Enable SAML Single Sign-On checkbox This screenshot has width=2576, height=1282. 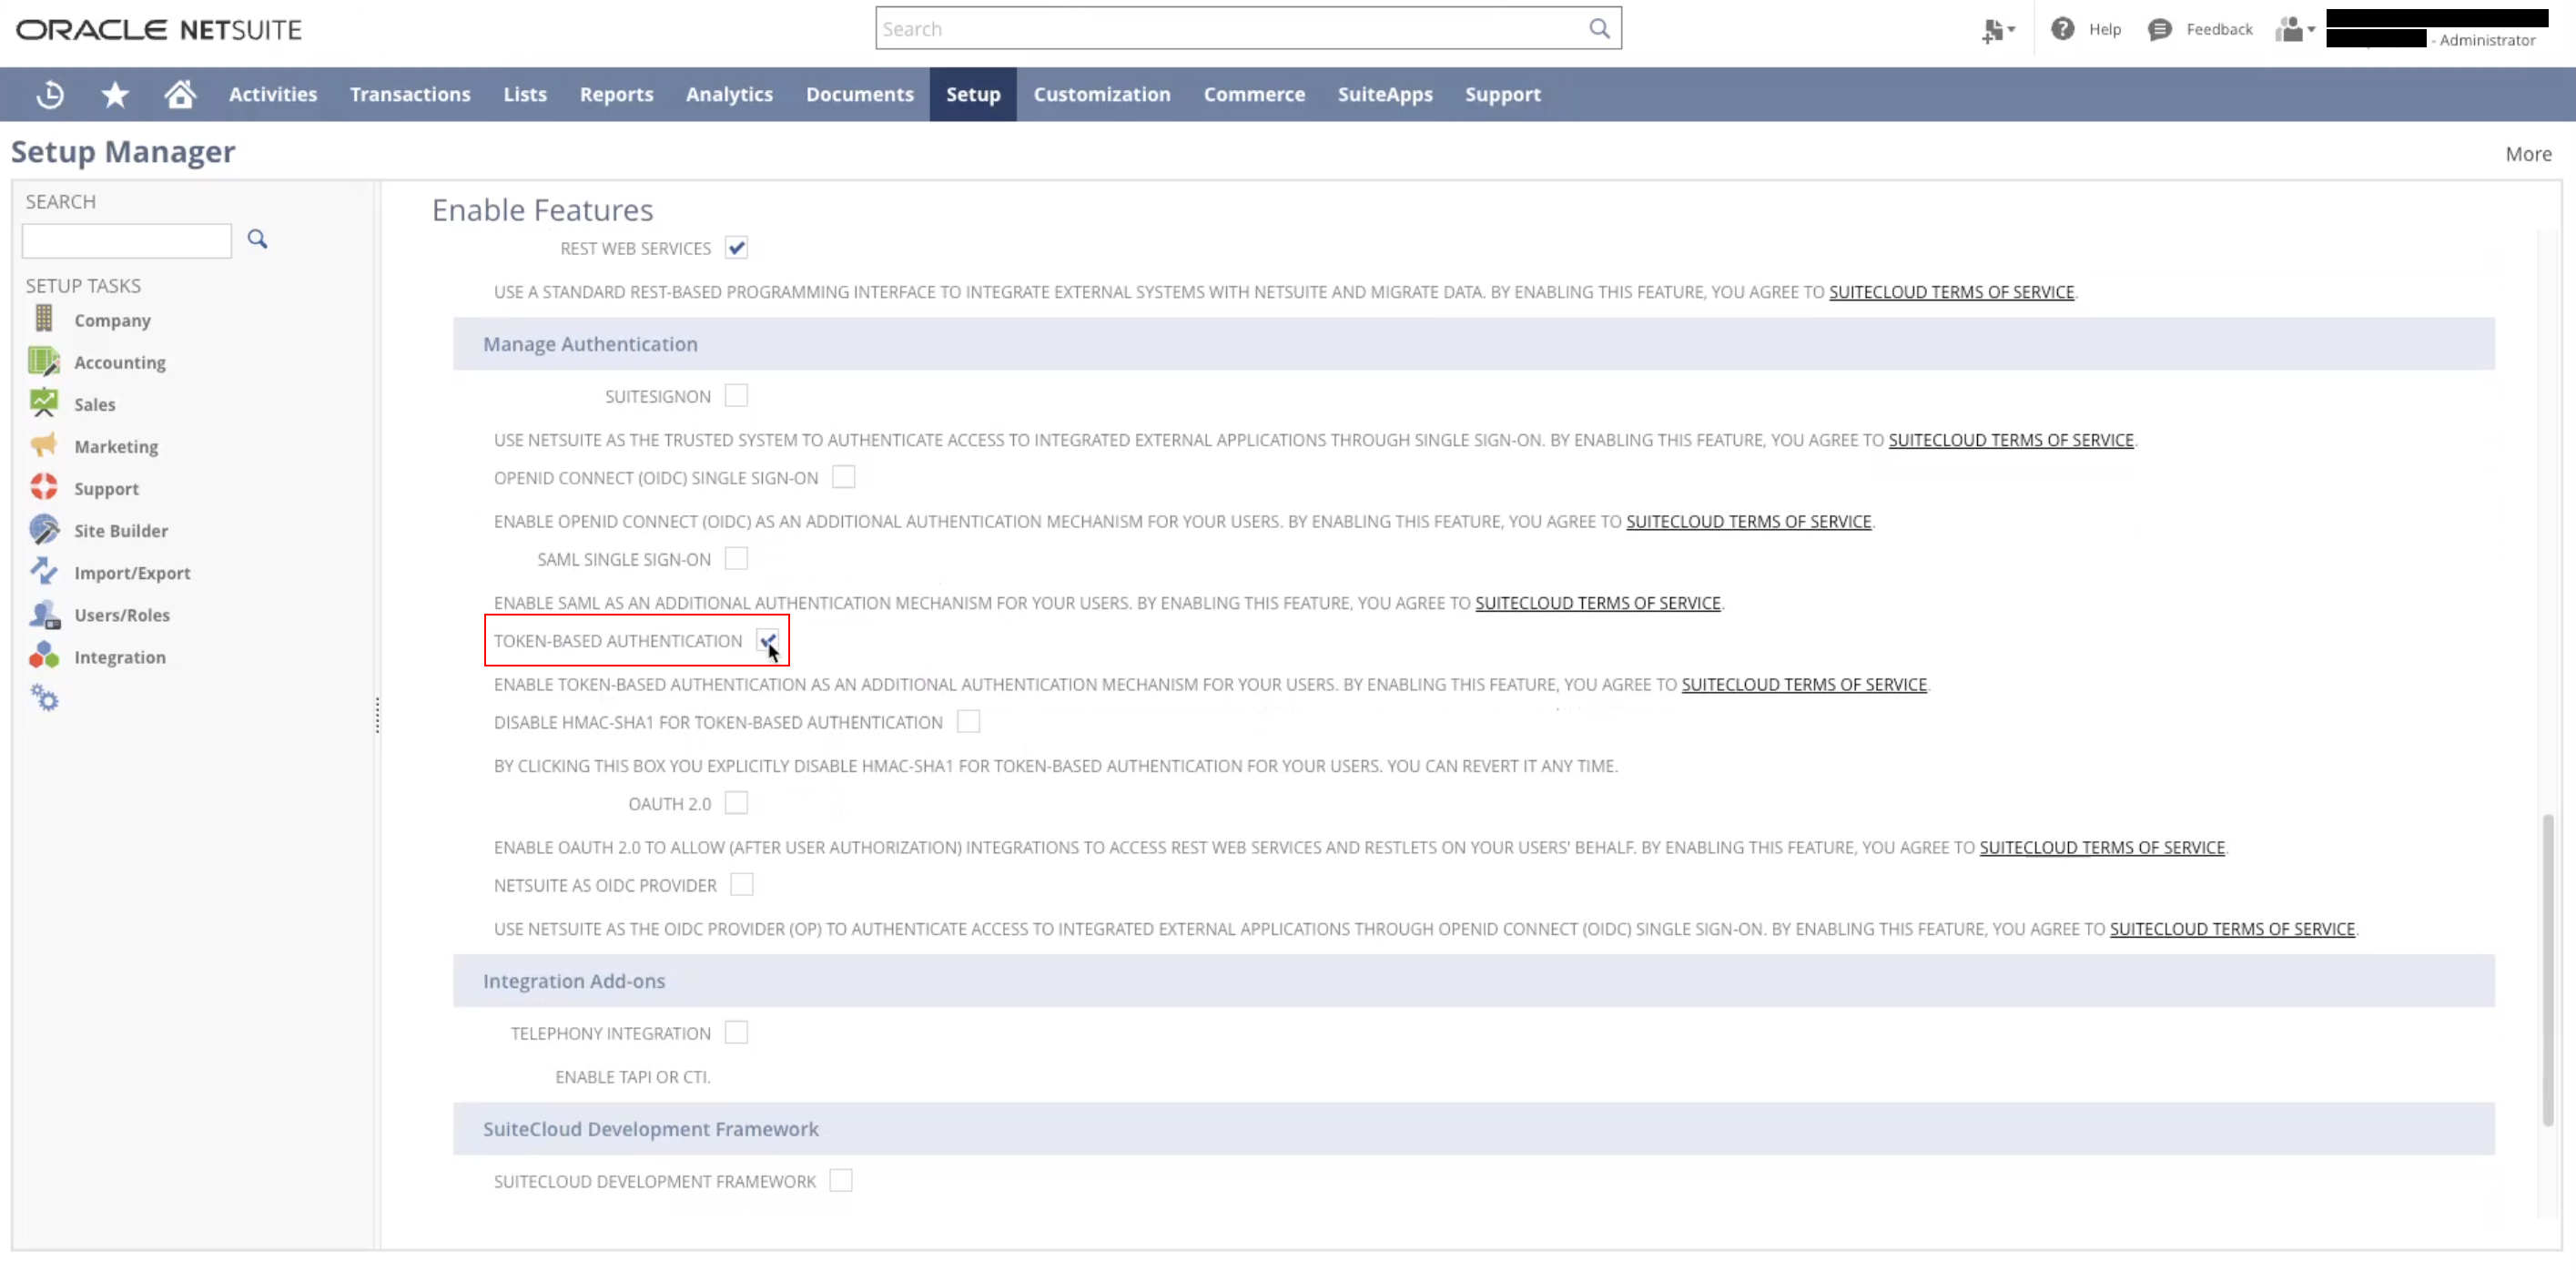click(x=736, y=559)
